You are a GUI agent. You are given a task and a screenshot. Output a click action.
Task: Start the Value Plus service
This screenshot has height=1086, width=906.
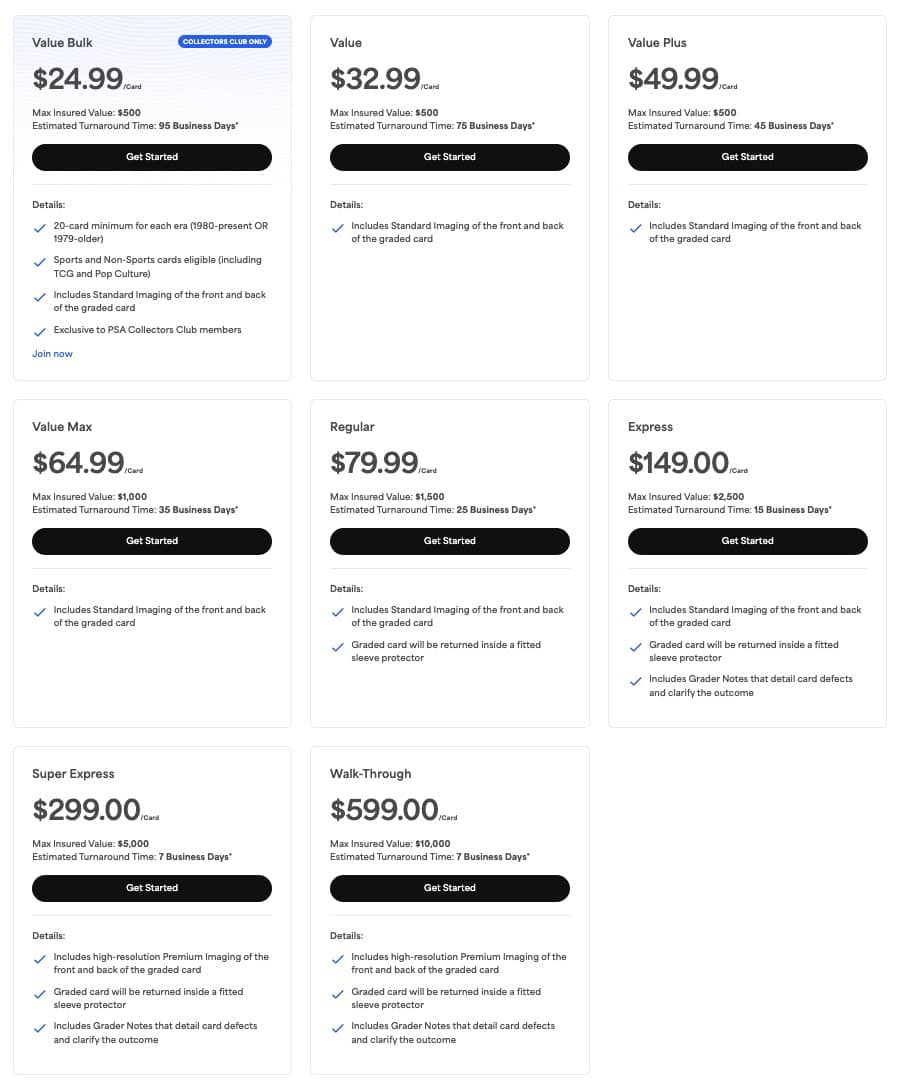[748, 157]
